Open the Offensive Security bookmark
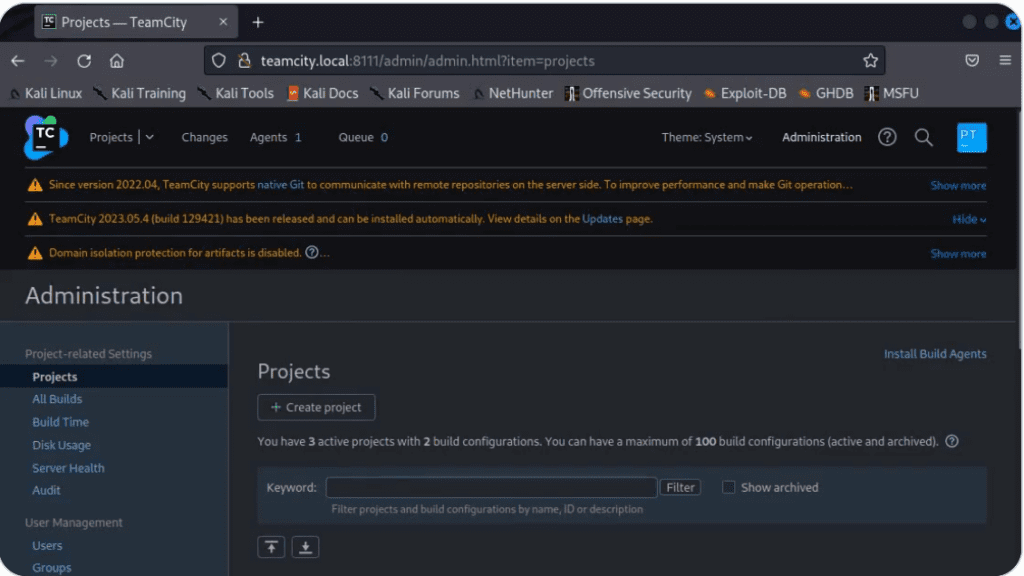This screenshot has width=1024, height=576. pos(628,93)
